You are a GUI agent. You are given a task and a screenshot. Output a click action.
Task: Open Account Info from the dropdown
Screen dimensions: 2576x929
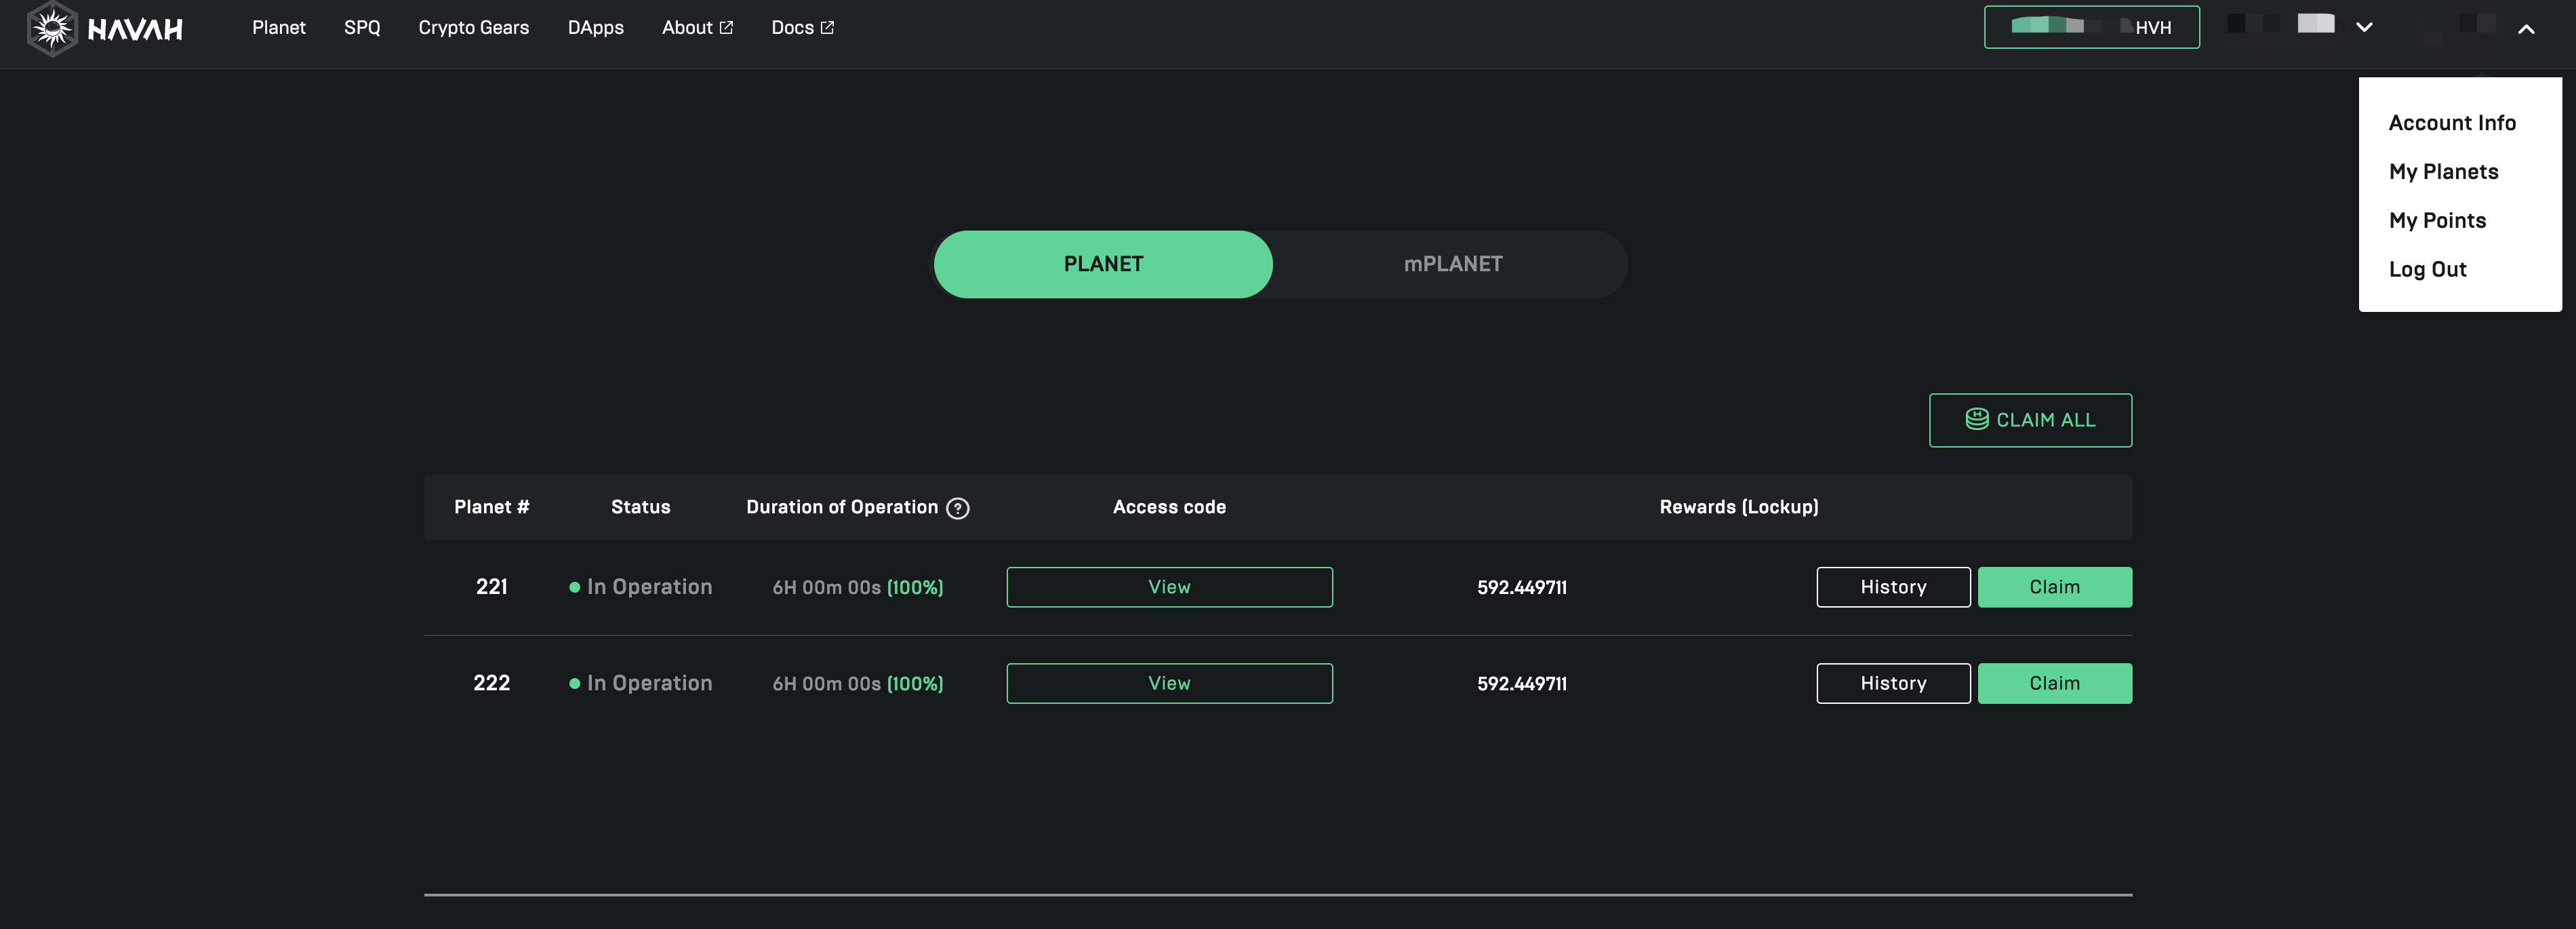click(x=2451, y=123)
